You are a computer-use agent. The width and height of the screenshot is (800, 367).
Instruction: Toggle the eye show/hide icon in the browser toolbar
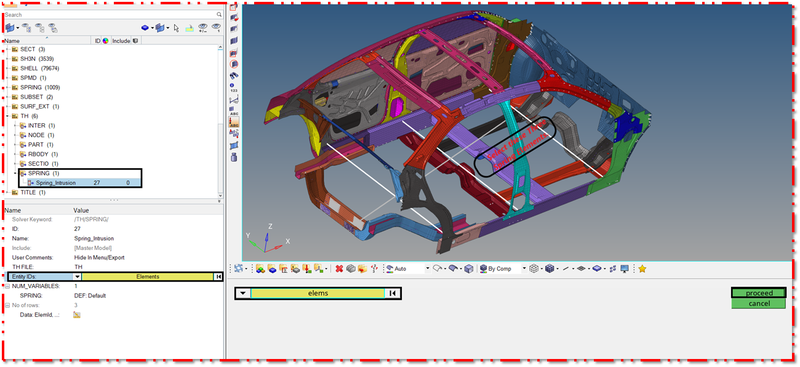coord(203,28)
